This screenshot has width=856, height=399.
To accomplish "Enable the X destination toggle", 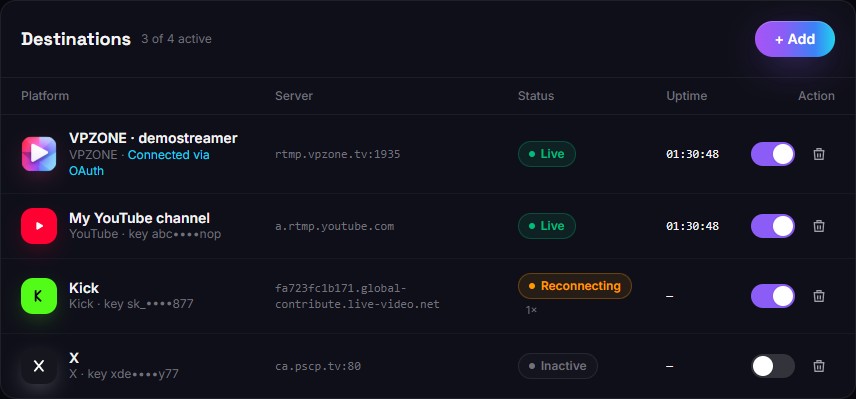I will coord(772,366).
